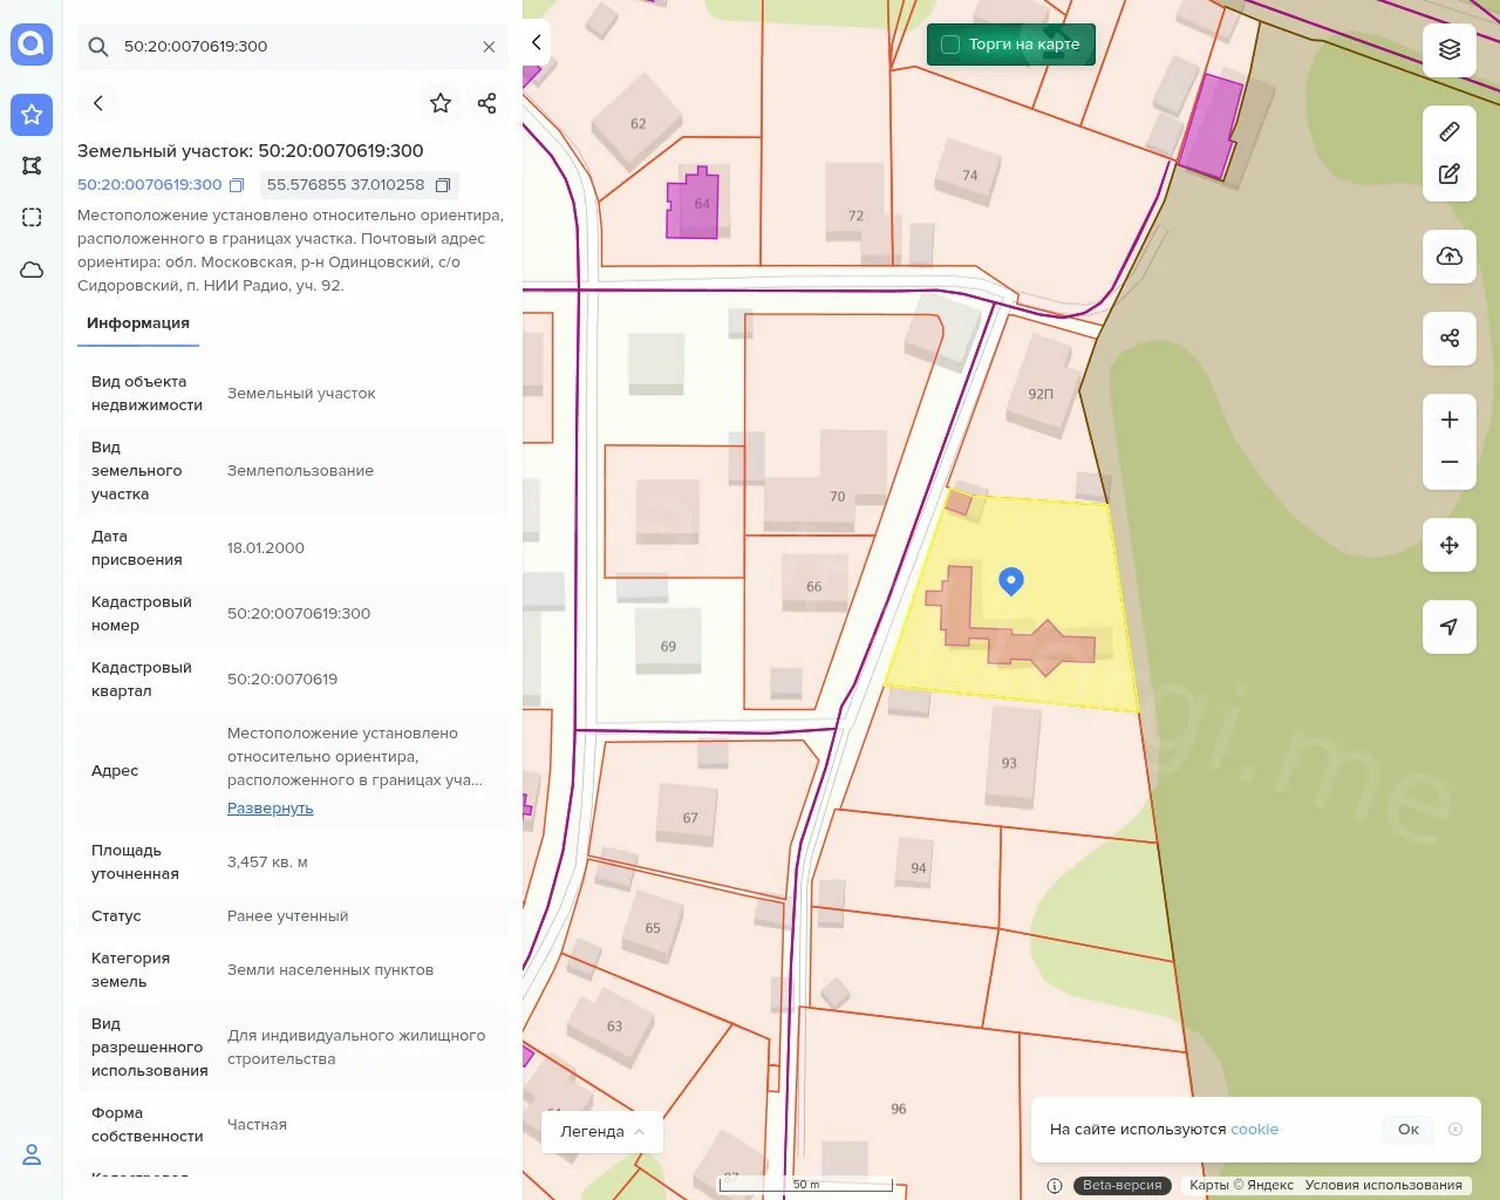Click the 'Развернуть' address link
Viewport: 1500px width, 1200px height.
pyautogui.click(x=270, y=808)
